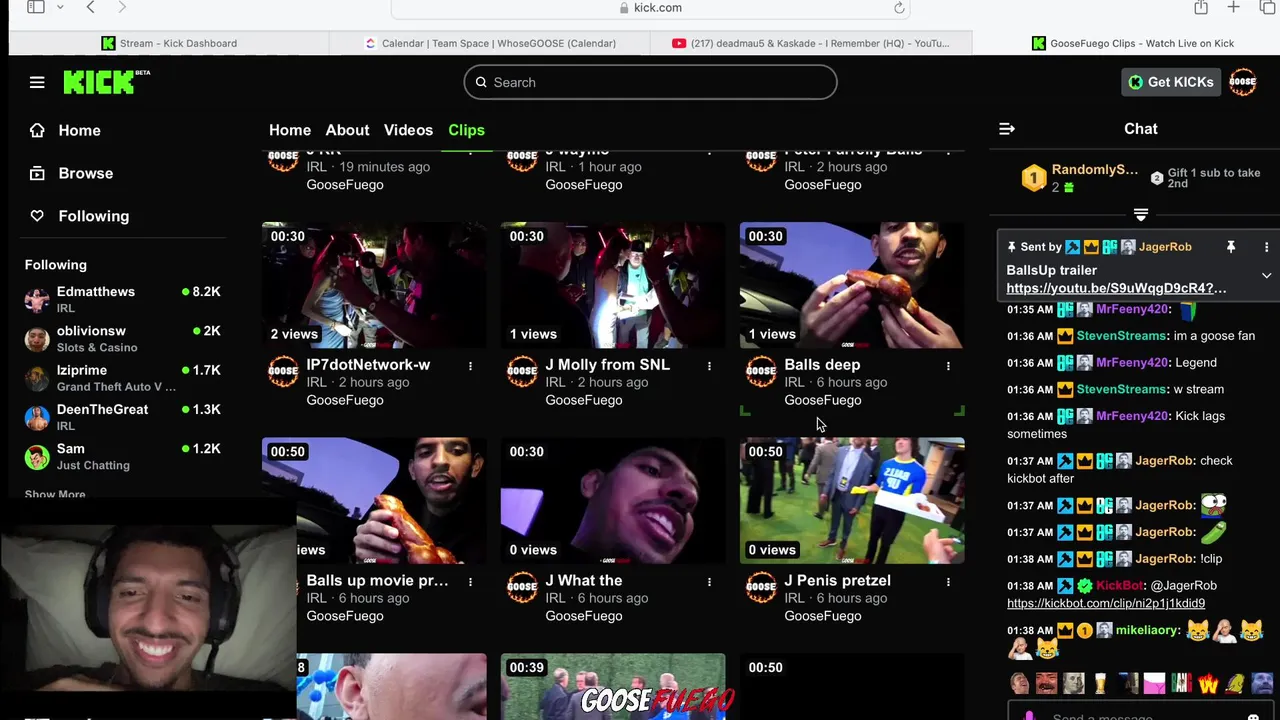Click JagerRob username in pinned message
Screen dimensions: 1280x720
tap(1165, 247)
